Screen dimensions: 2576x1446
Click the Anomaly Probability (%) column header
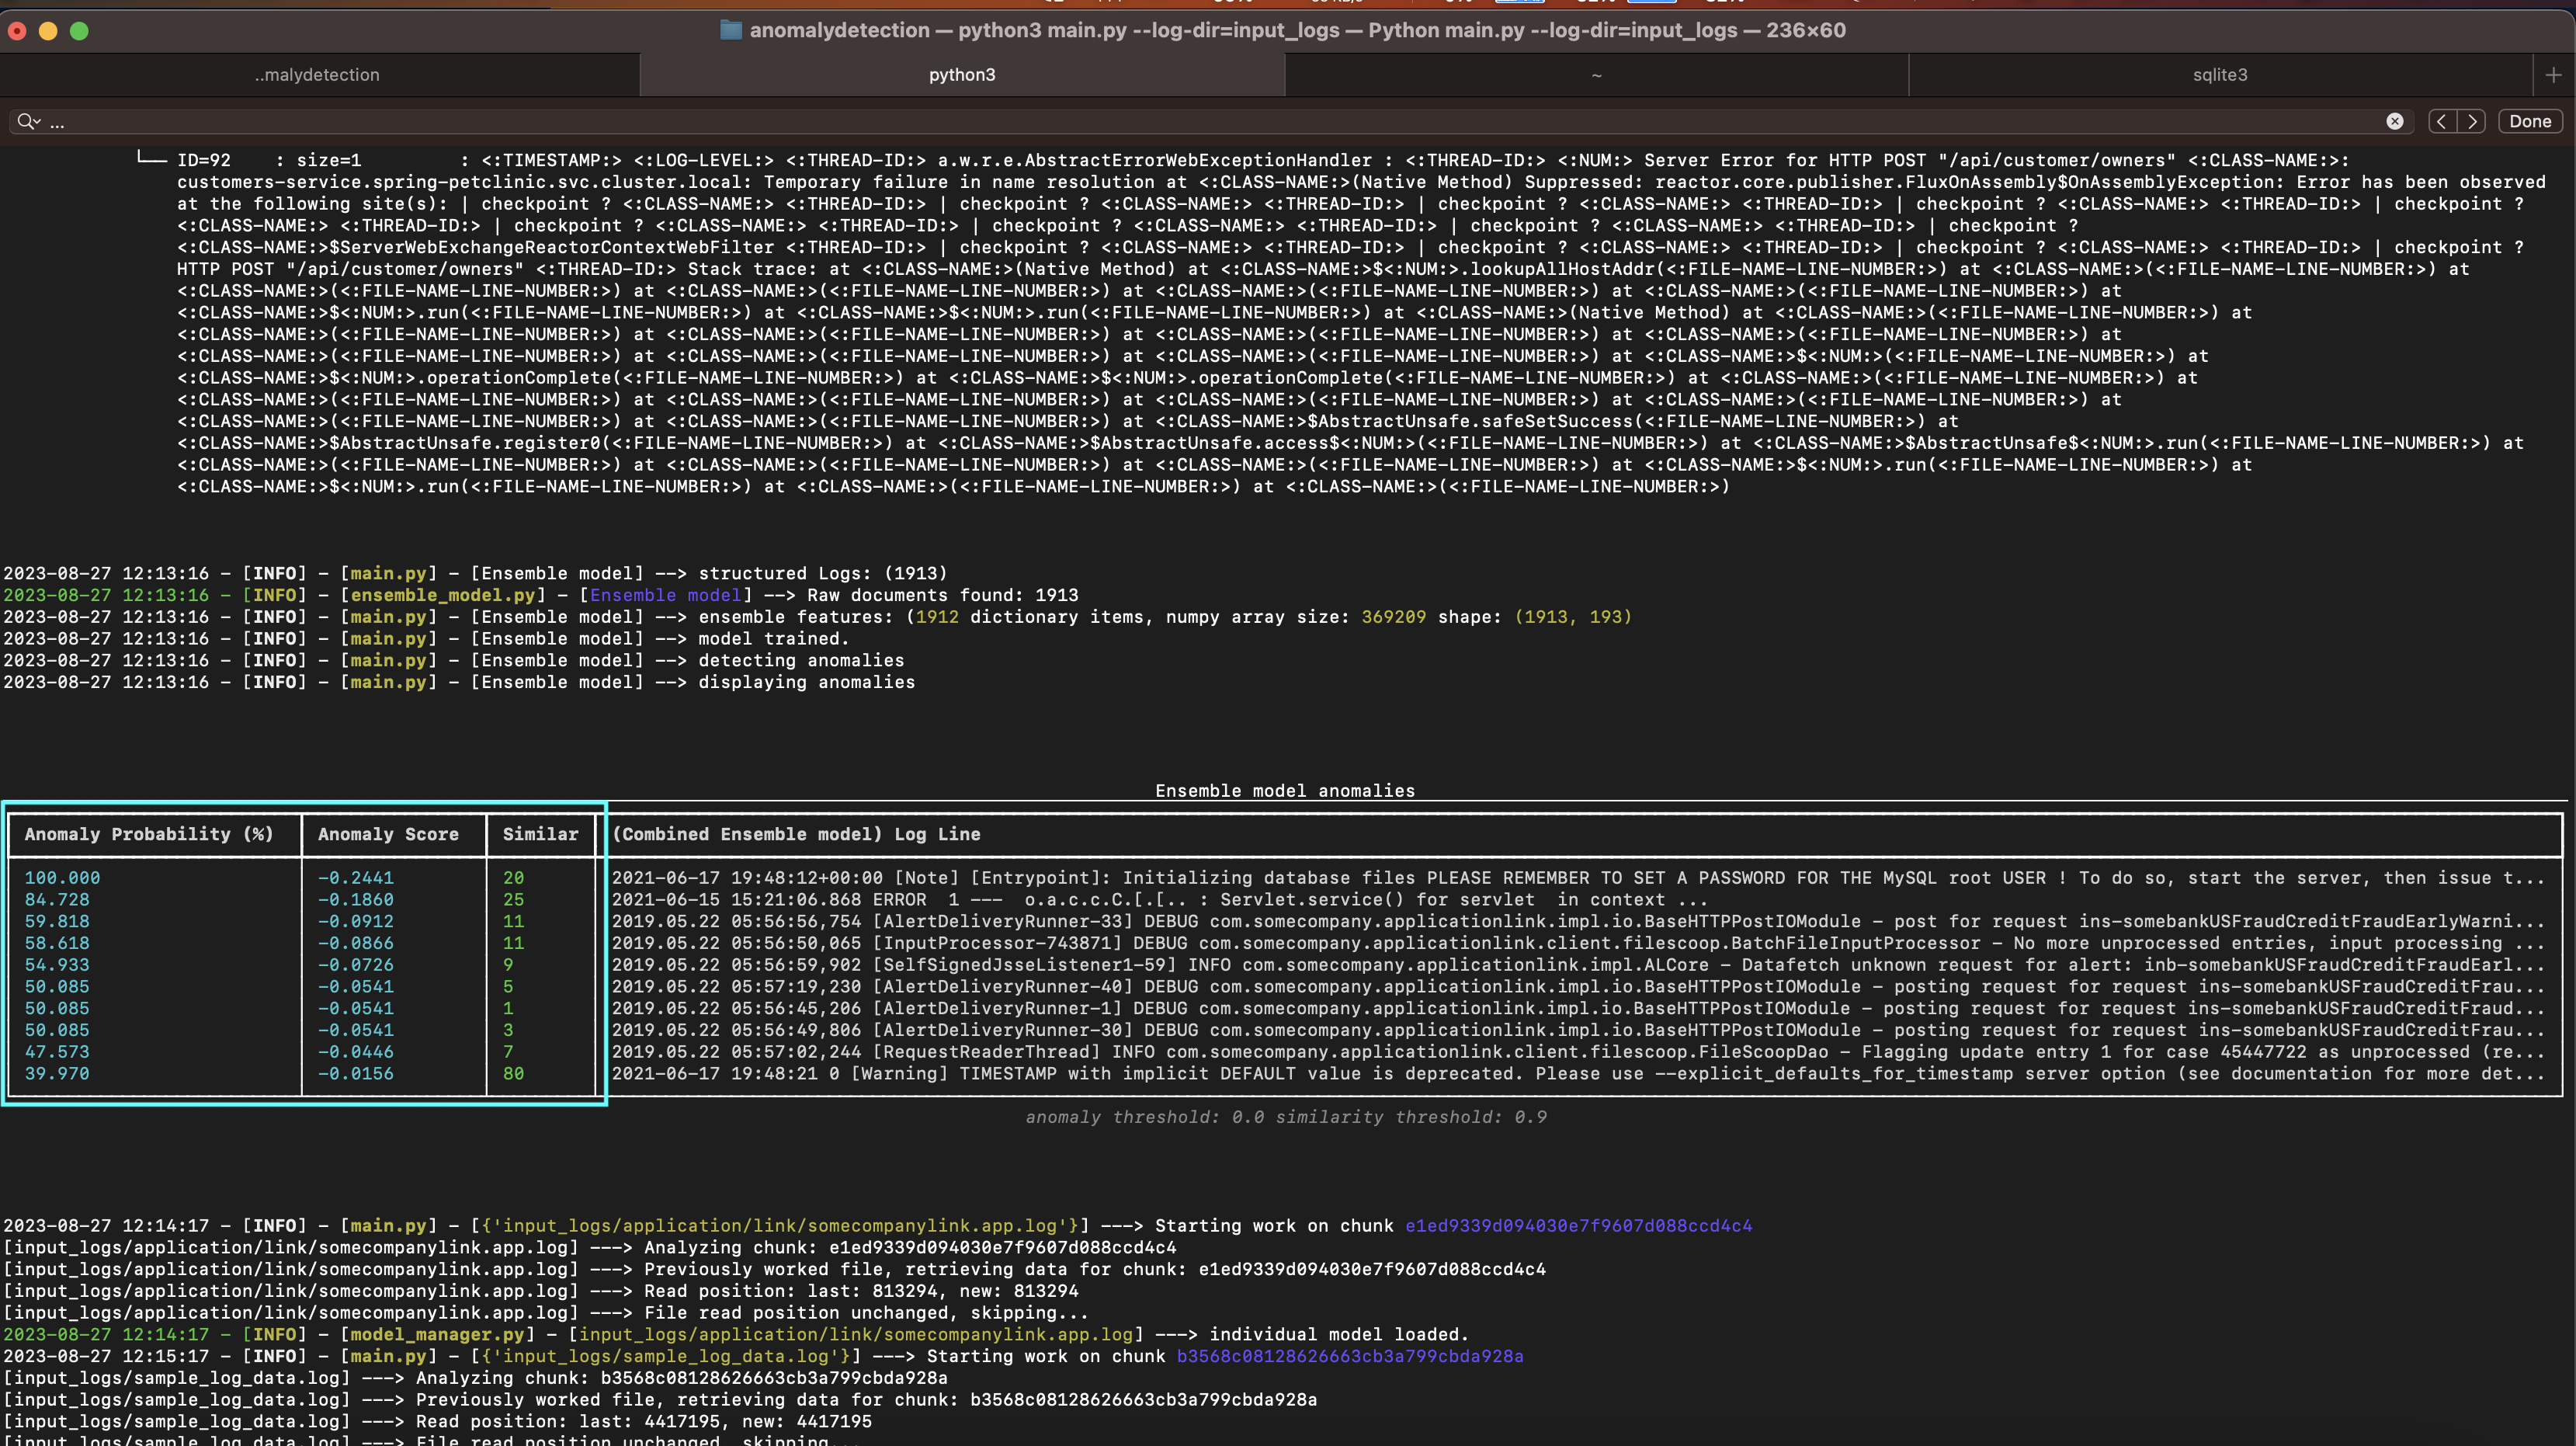pos(149,834)
